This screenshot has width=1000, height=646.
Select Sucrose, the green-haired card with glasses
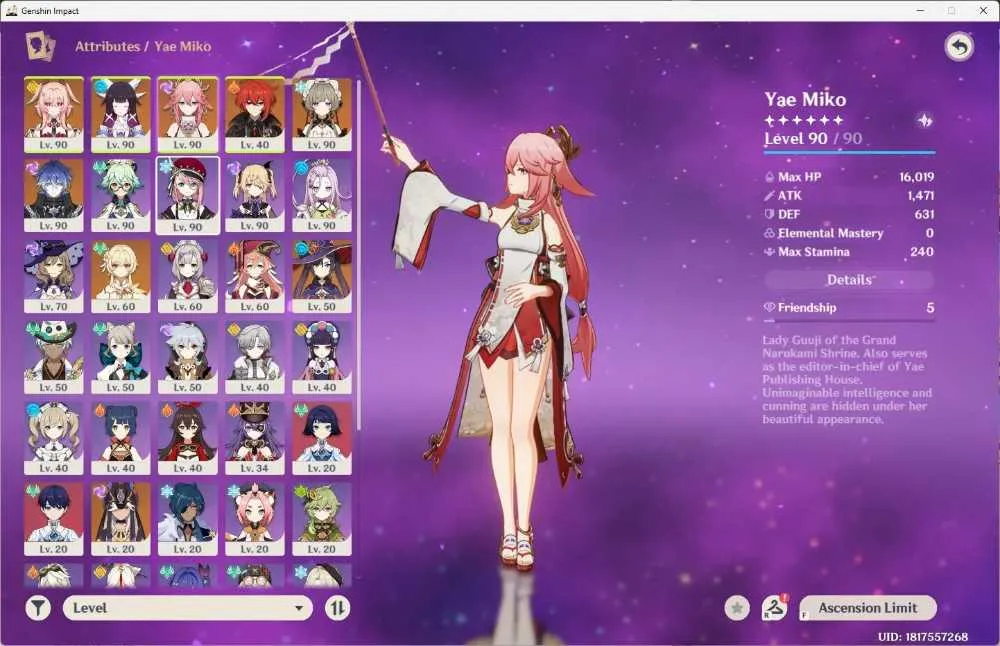(x=121, y=195)
